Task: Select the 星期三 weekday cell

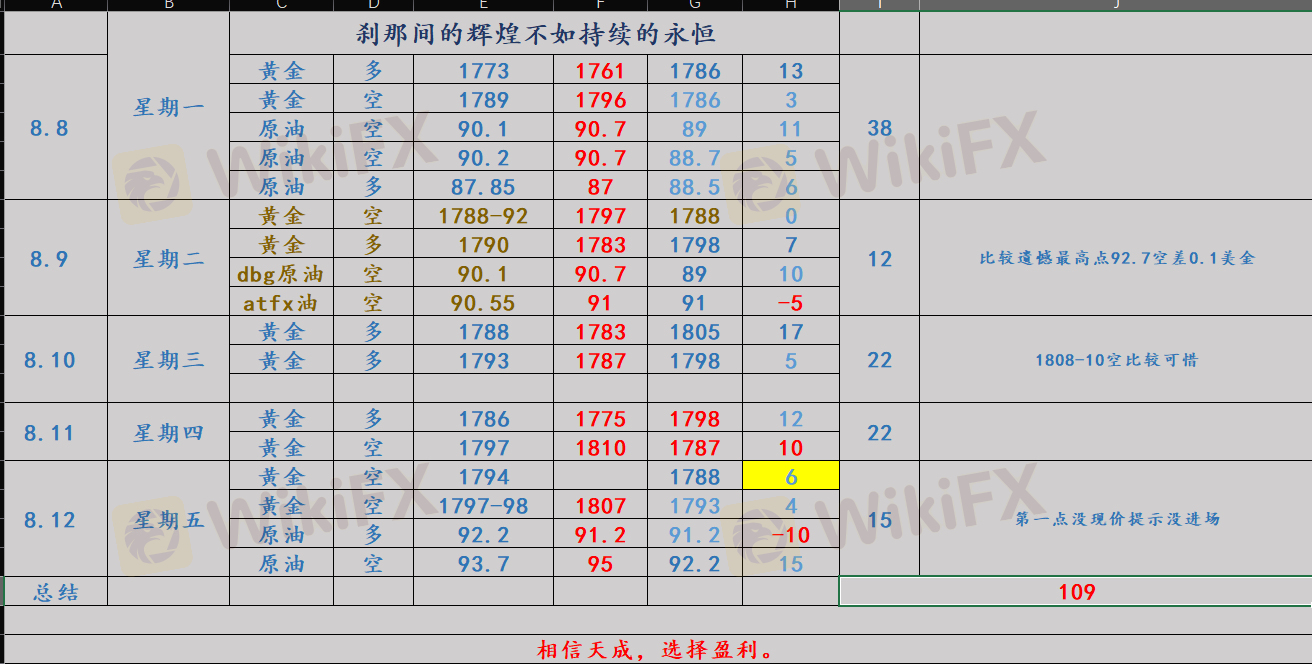Action: point(168,360)
